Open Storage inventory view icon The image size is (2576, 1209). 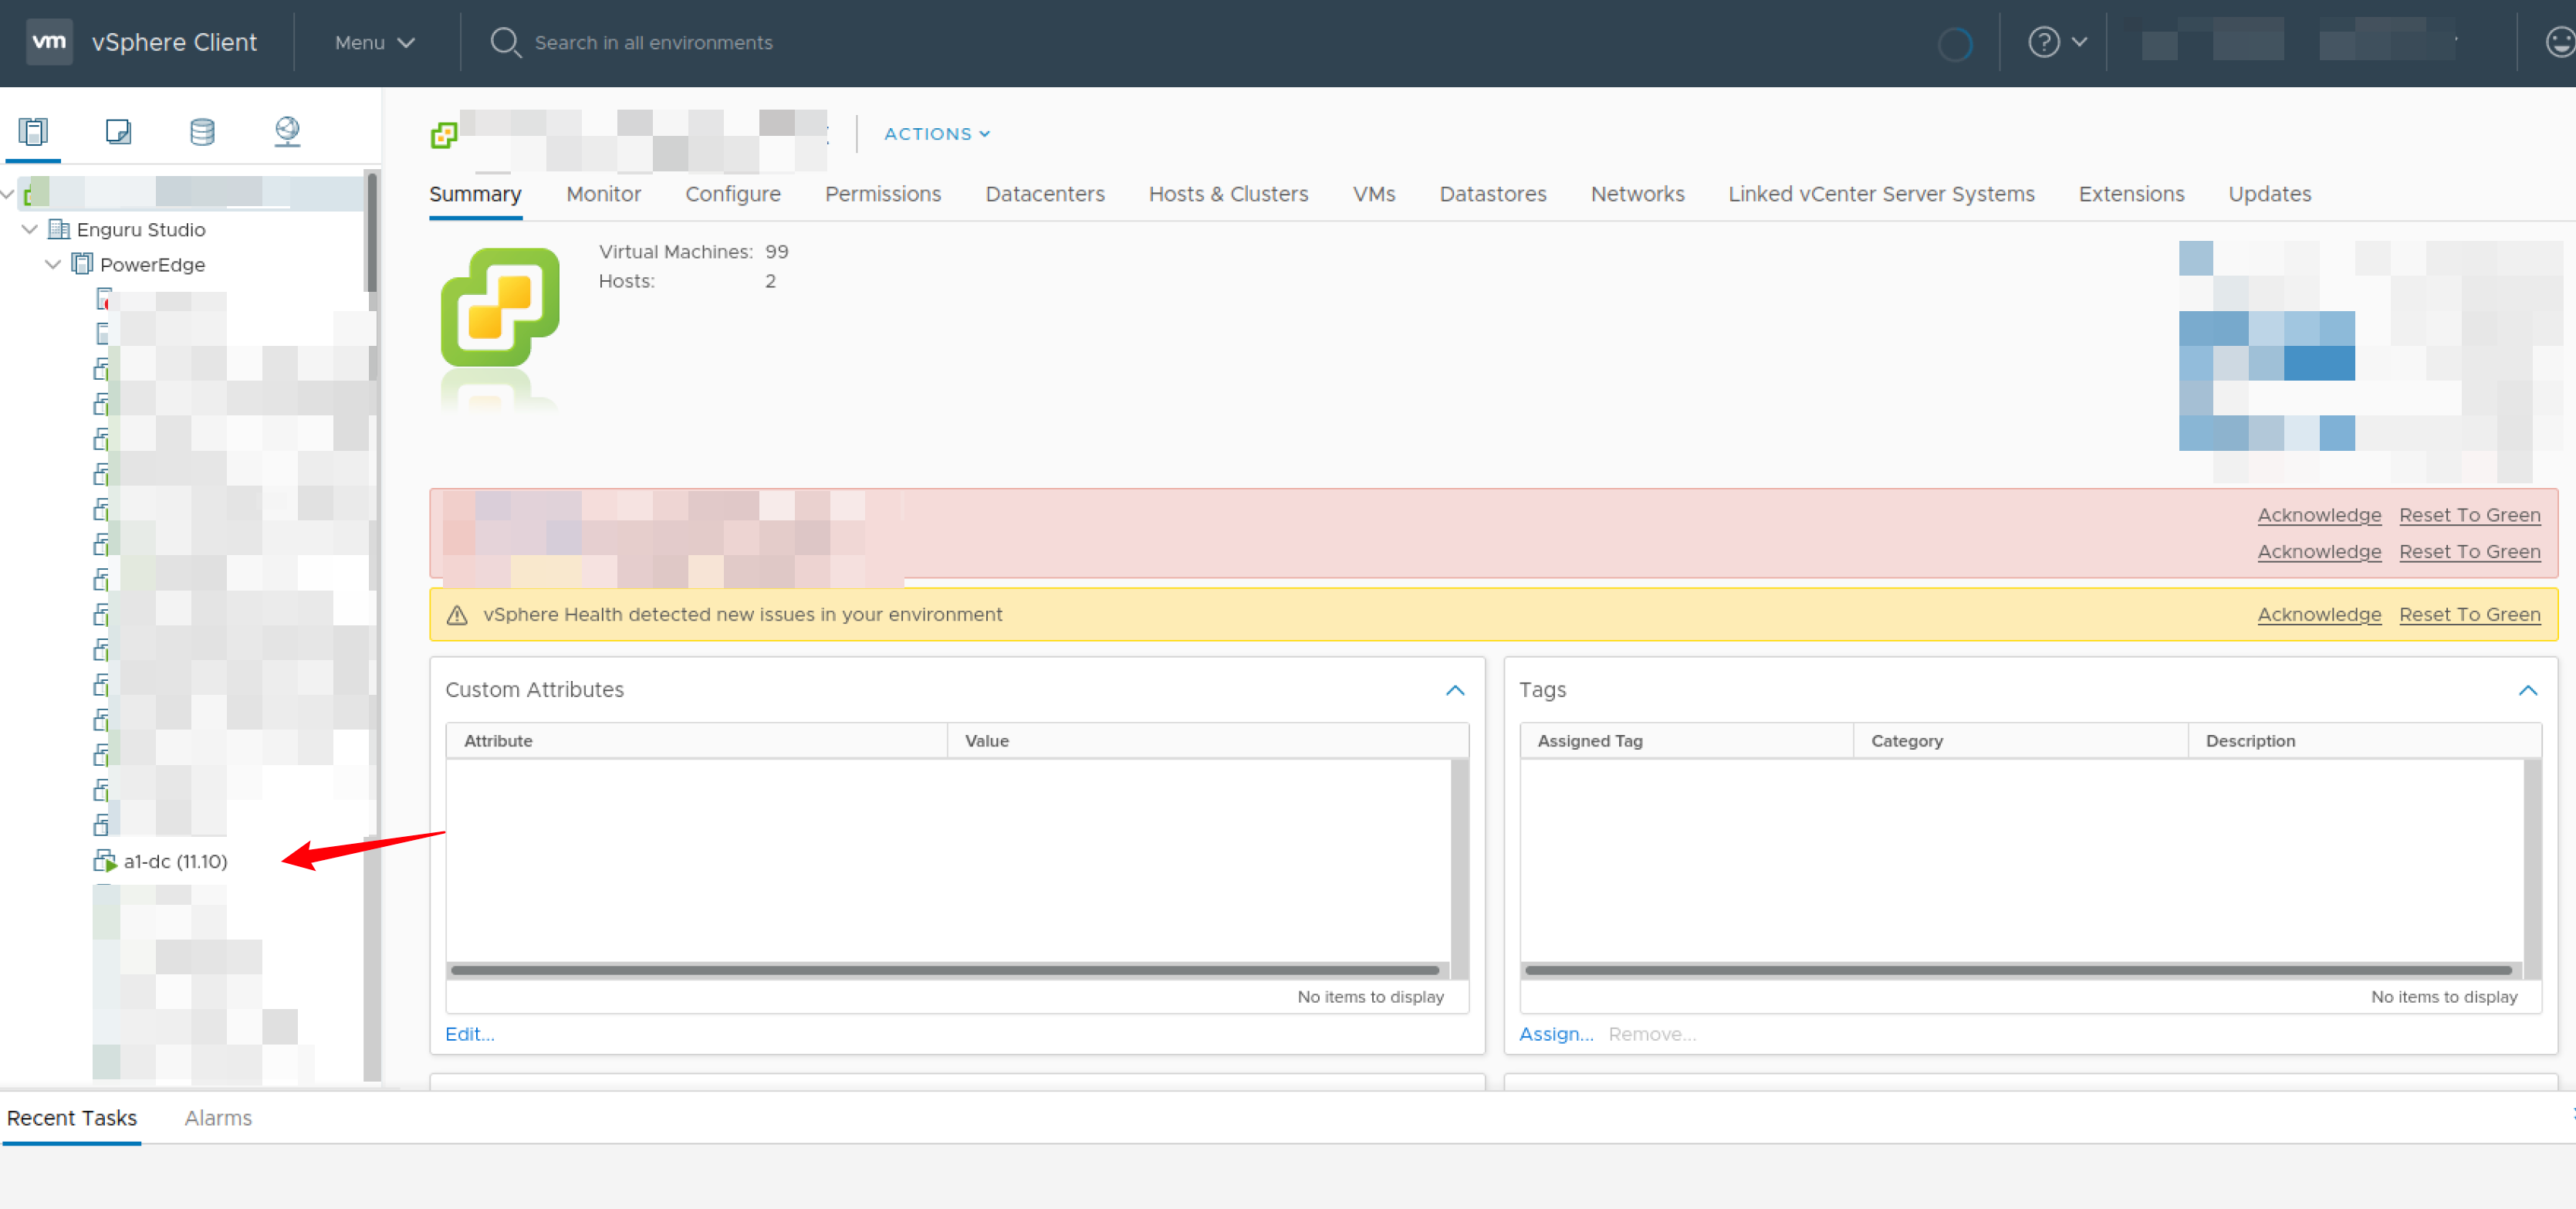202,131
